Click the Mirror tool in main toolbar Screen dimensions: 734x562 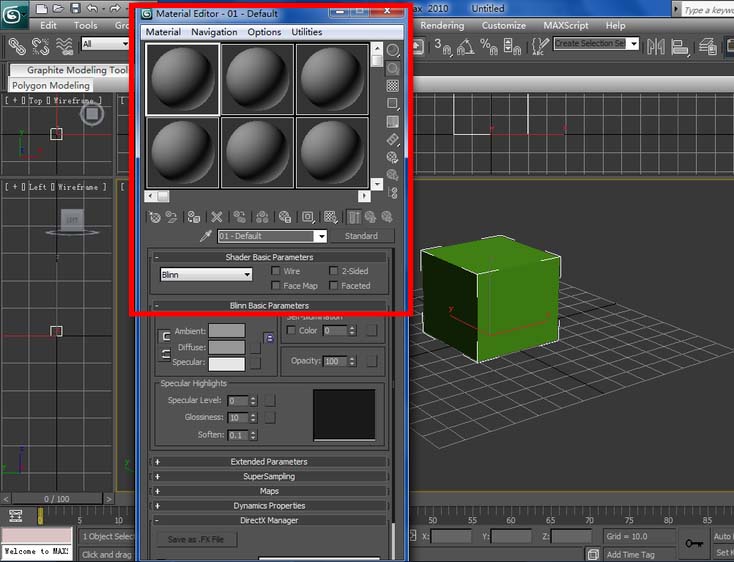[x=657, y=46]
